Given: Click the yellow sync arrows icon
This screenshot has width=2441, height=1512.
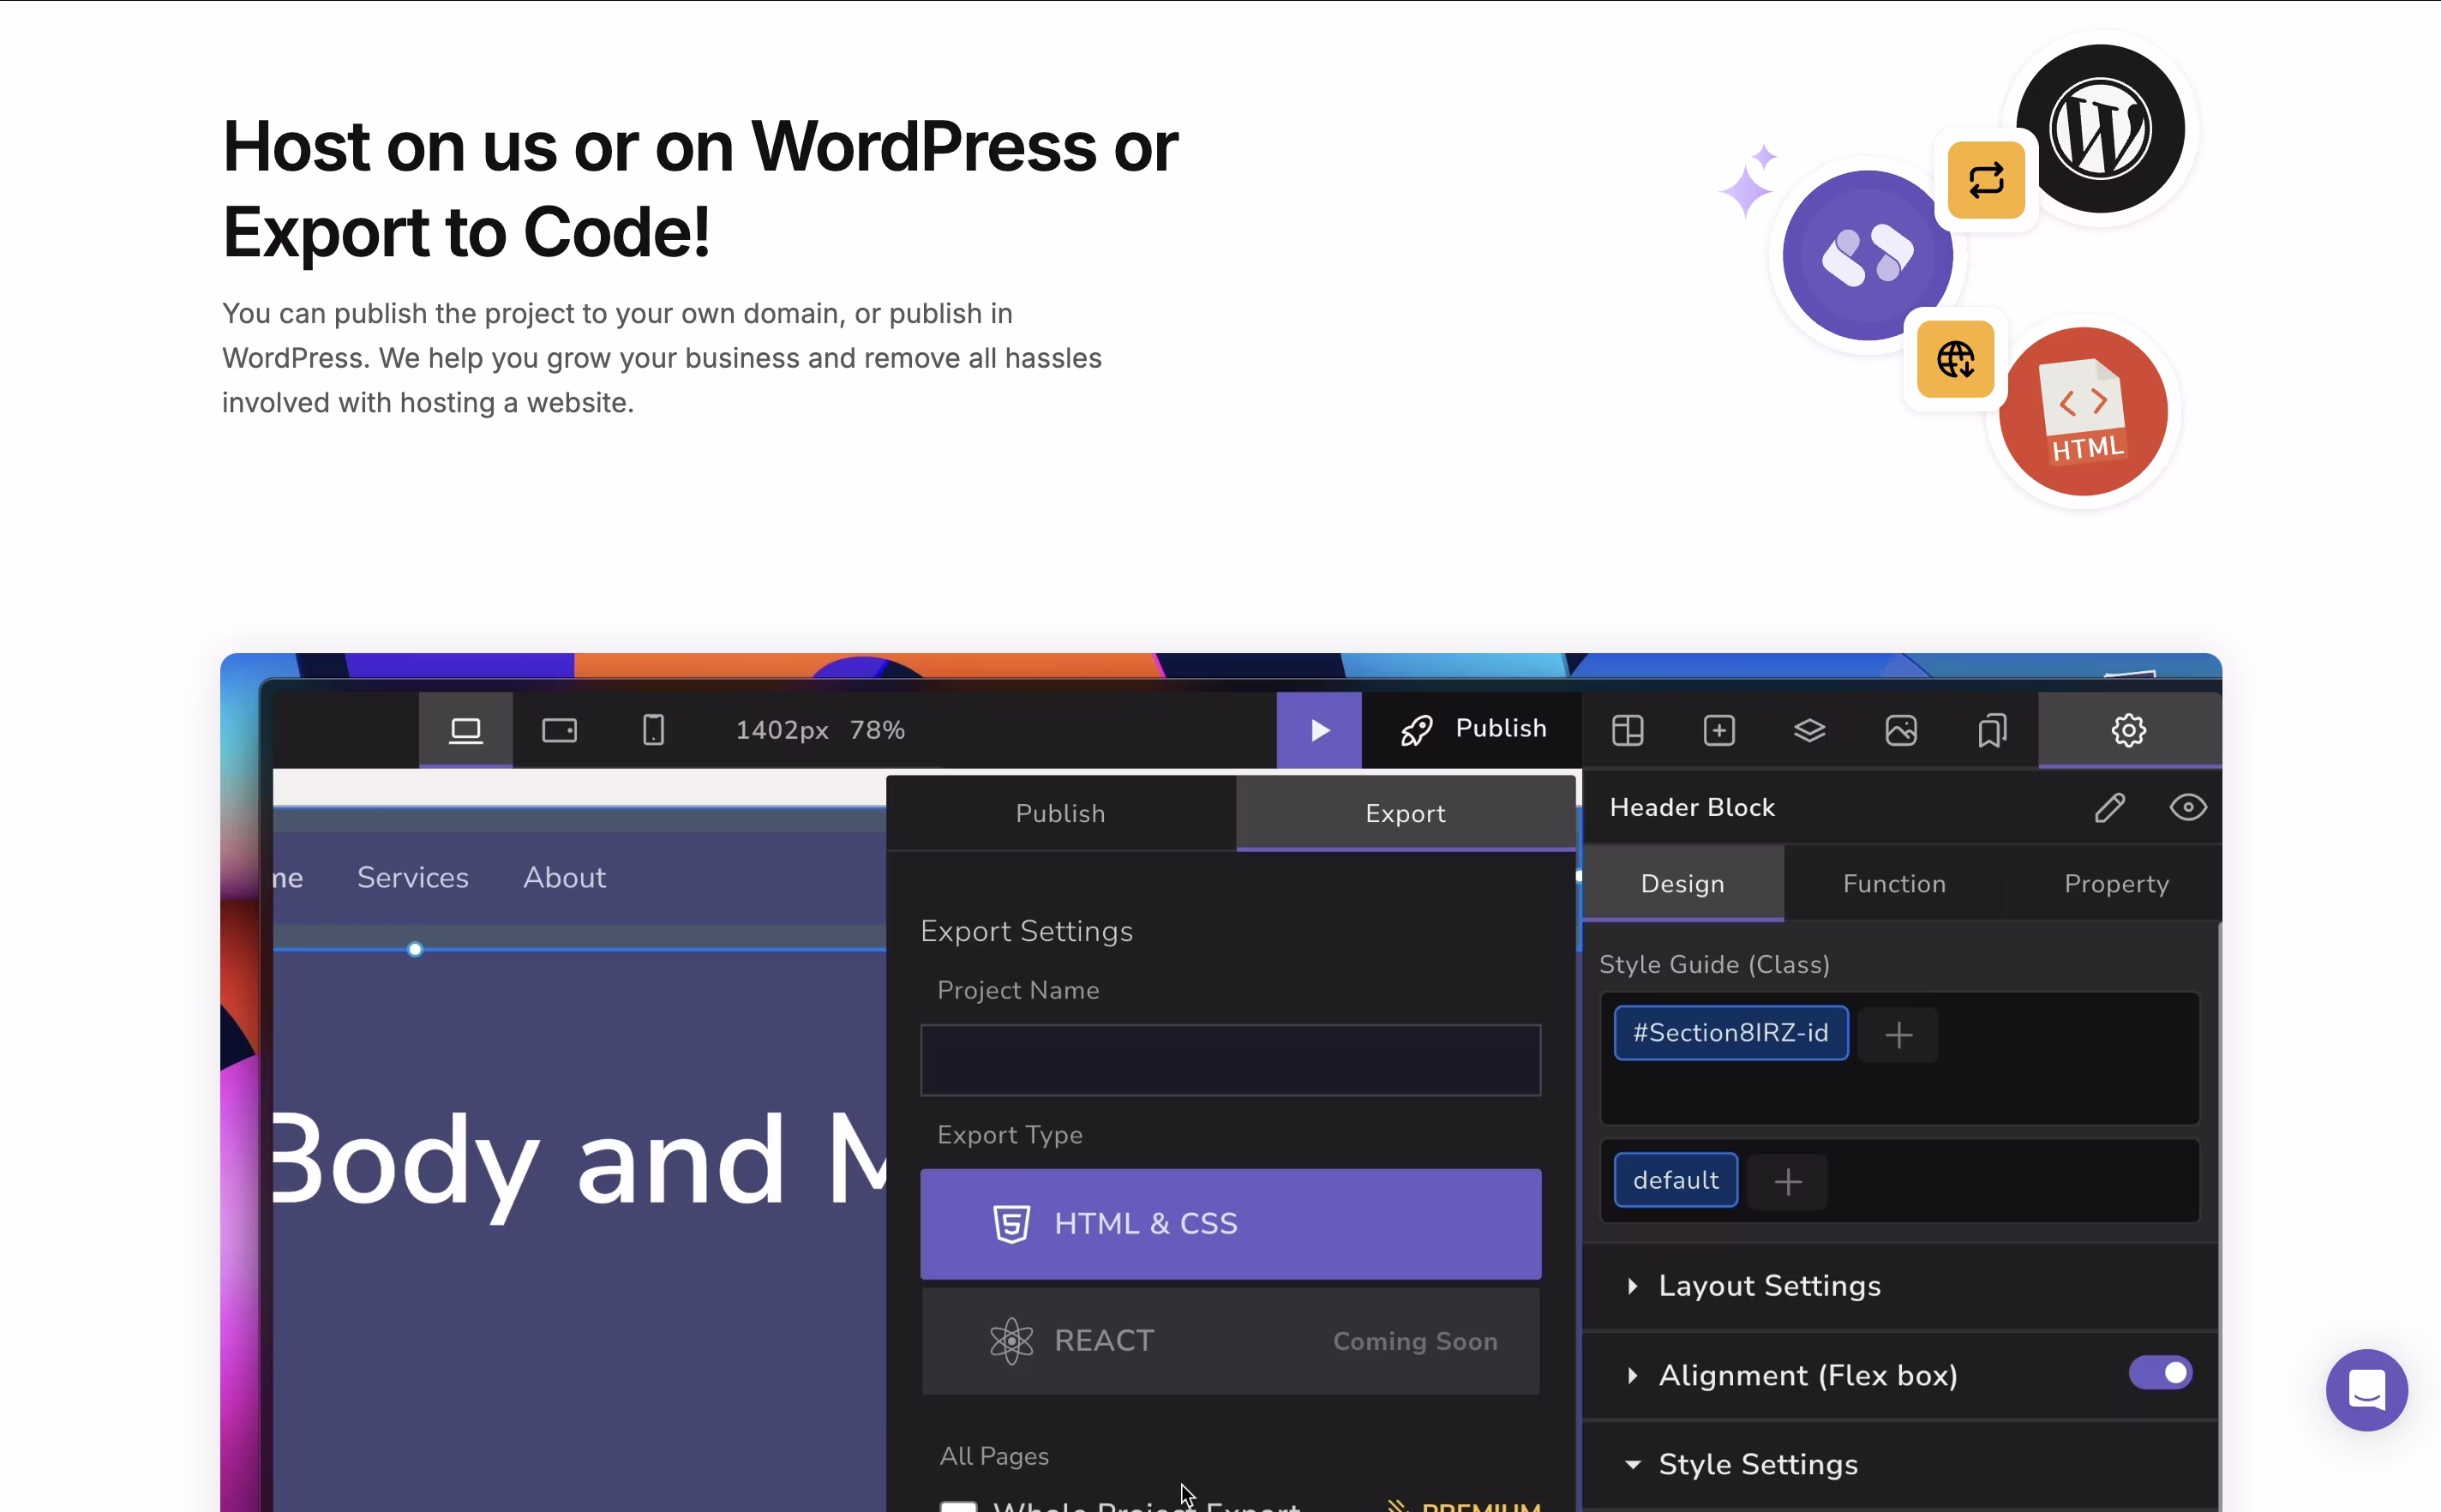Looking at the screenshot, I should 1987,180.
